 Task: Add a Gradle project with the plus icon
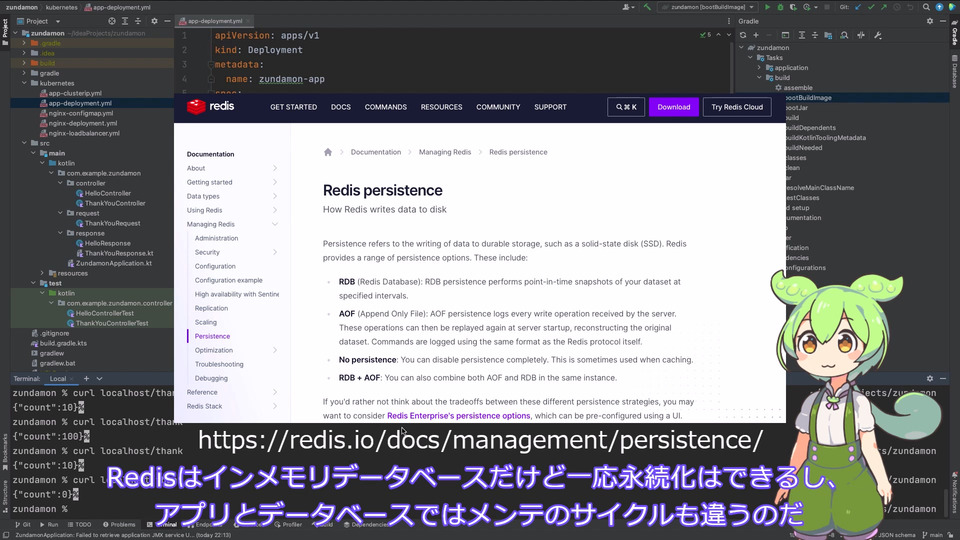pyautogui.click(x=756, y=36)
